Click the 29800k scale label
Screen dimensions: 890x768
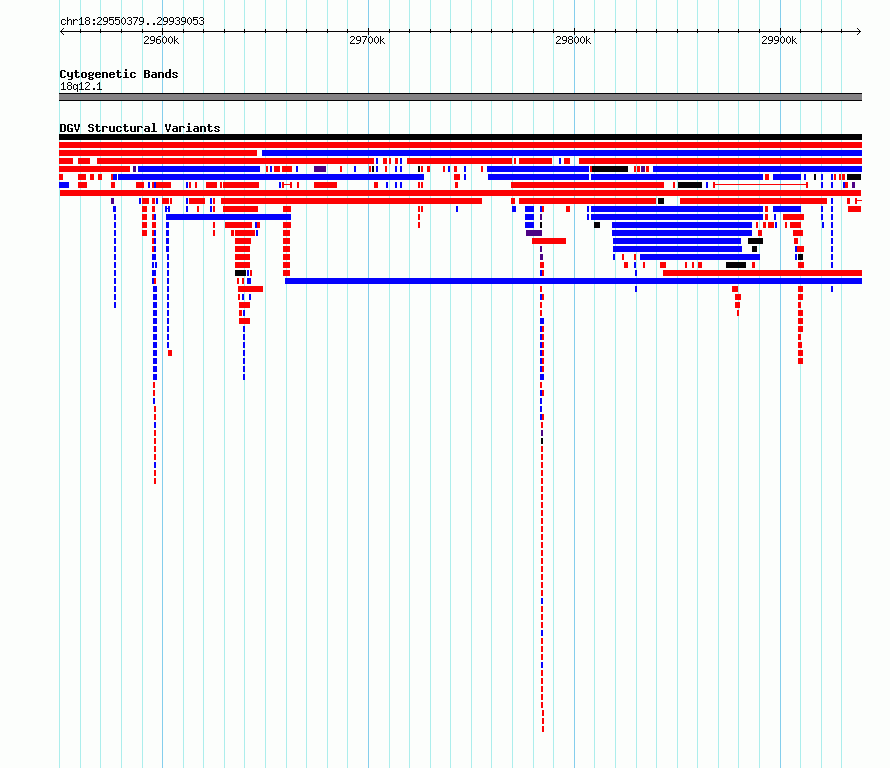pos(573,40)
